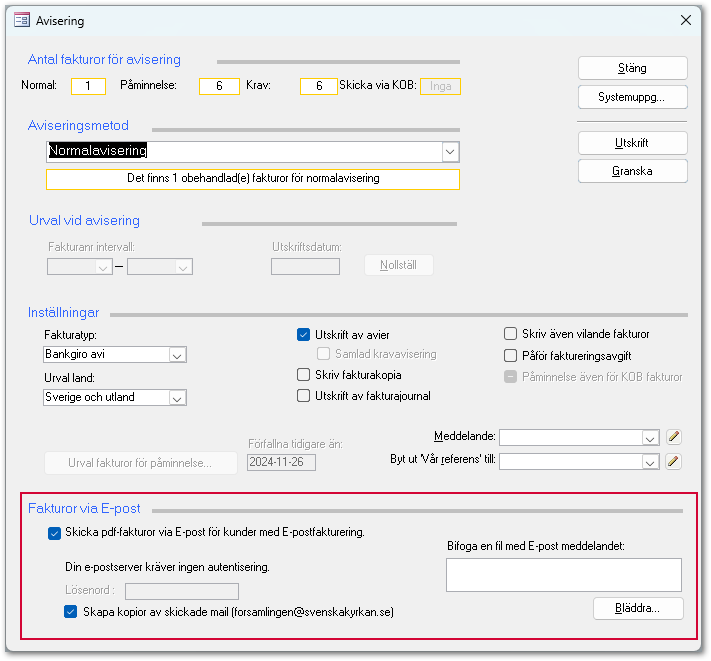The height and width of the screenshot is (661, 711).
Task: Click the Skicka via KOB field Inga
Action: click(440, 86)
